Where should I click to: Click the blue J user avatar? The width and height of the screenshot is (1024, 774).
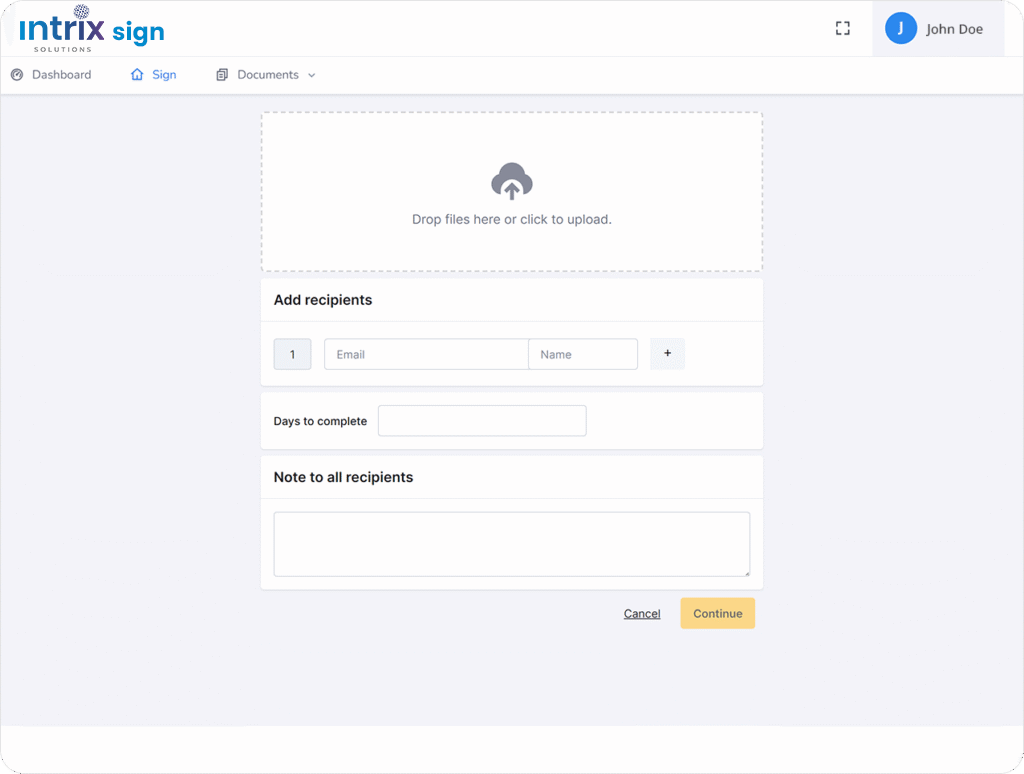click(x=900, y=29)
